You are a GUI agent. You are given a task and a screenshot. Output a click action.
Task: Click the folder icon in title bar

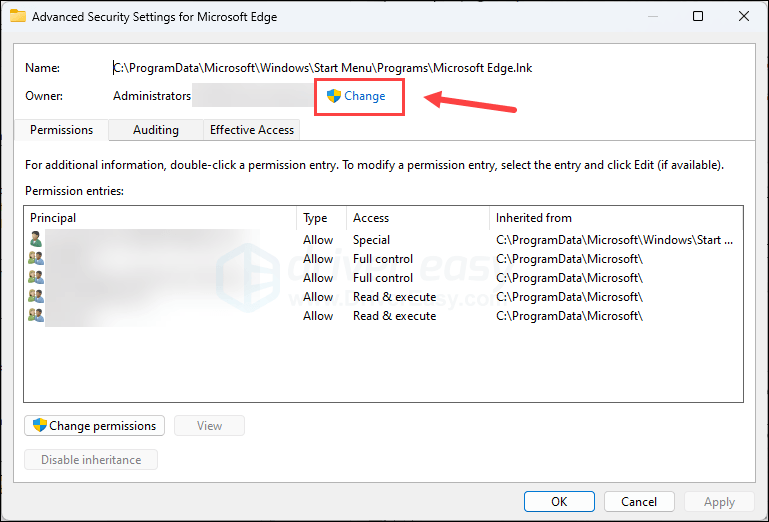click(x=18, y=16)
